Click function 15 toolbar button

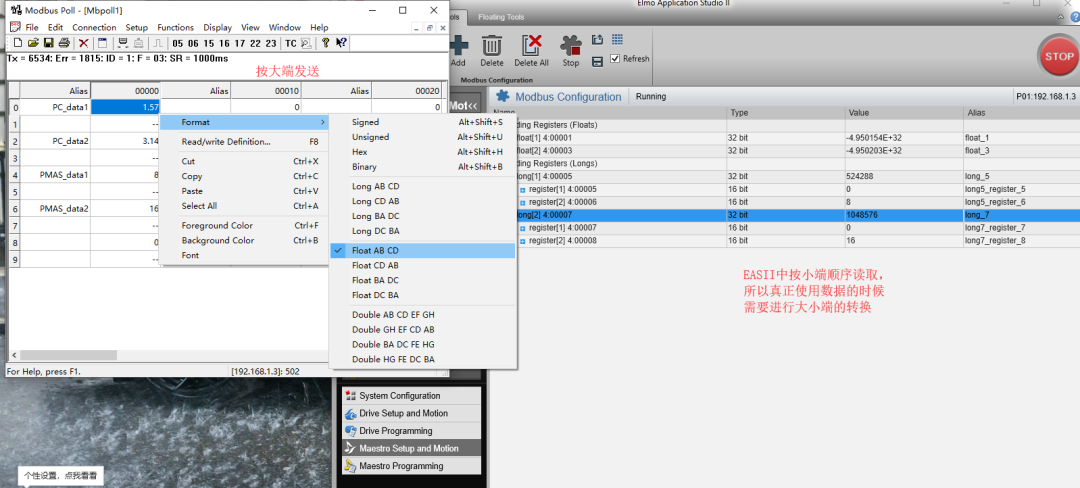coord(209,43)
